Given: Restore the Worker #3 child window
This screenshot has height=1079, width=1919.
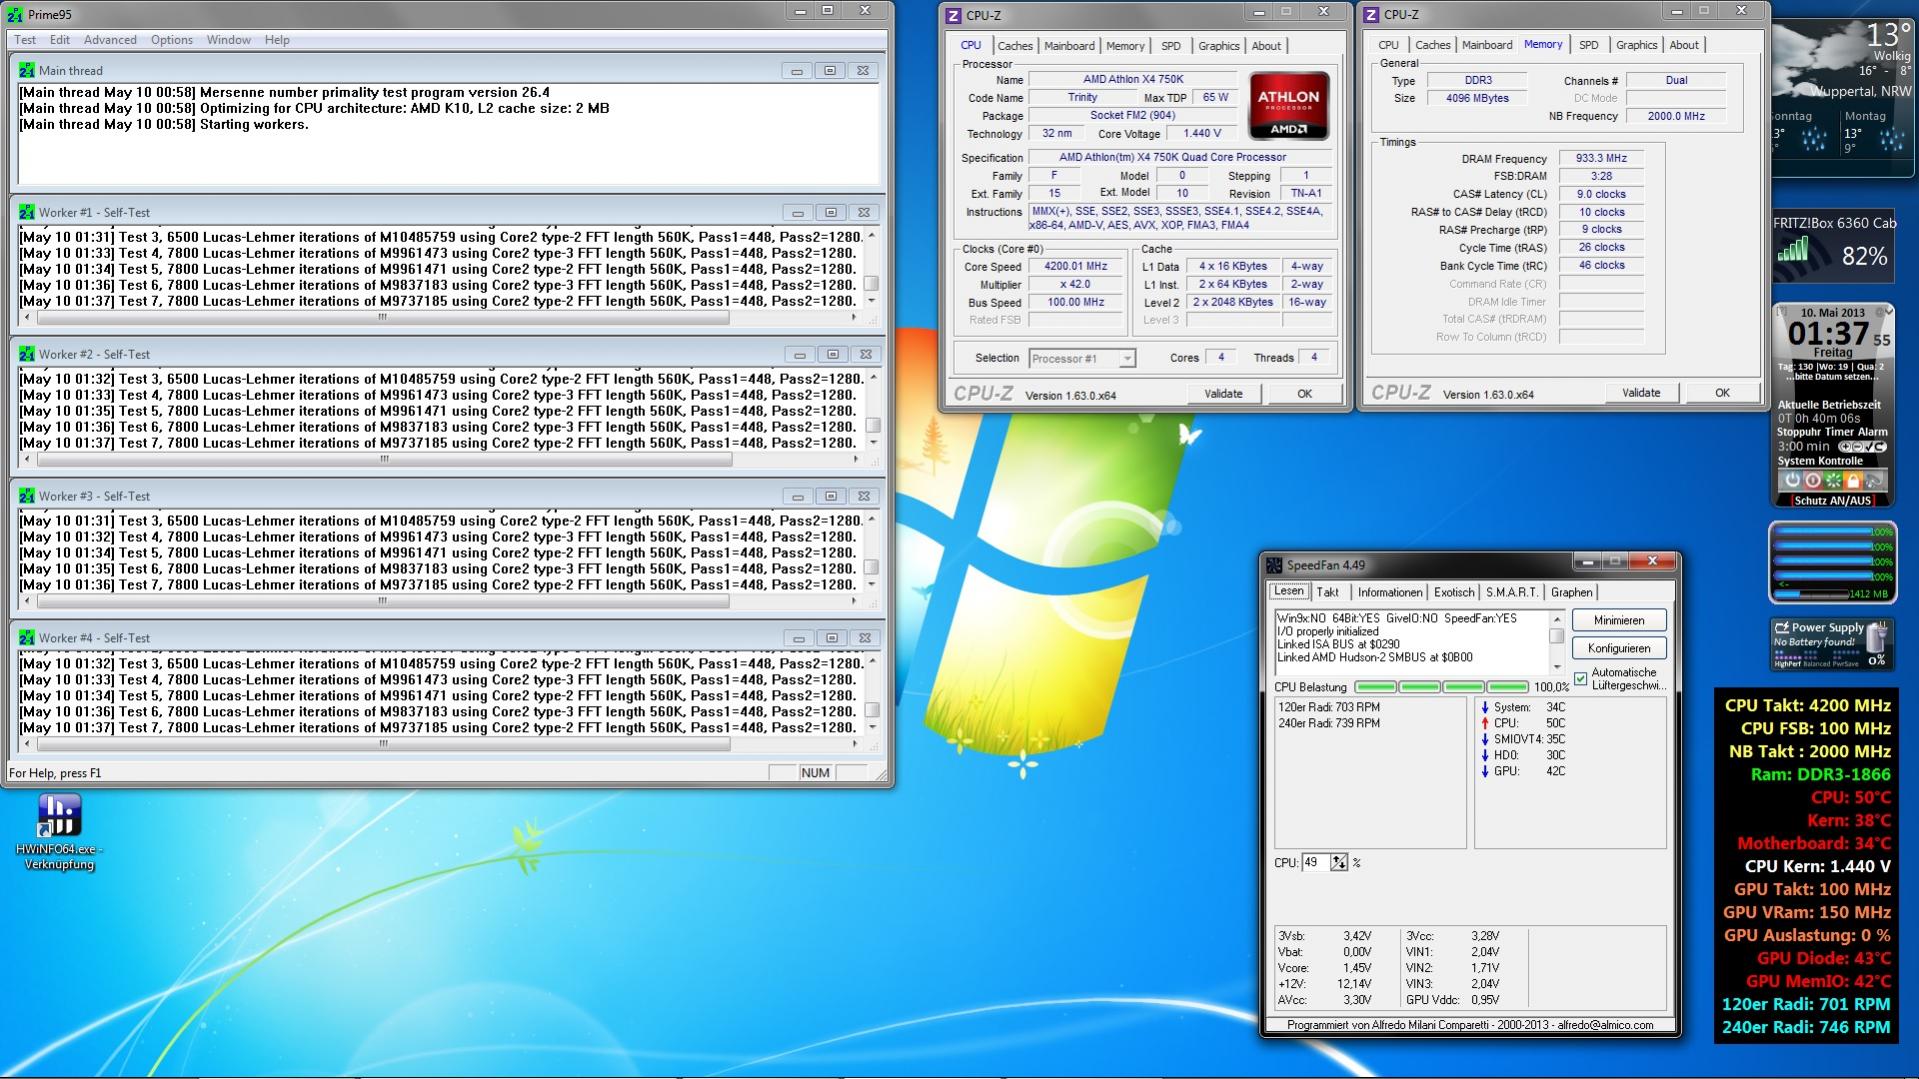Looking at the screenshot, I should pyautogui.click(x=831, y=497).
